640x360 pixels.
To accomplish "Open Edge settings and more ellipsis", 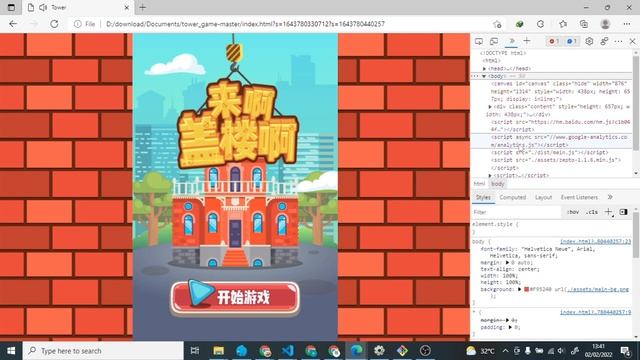I will 627,24.
